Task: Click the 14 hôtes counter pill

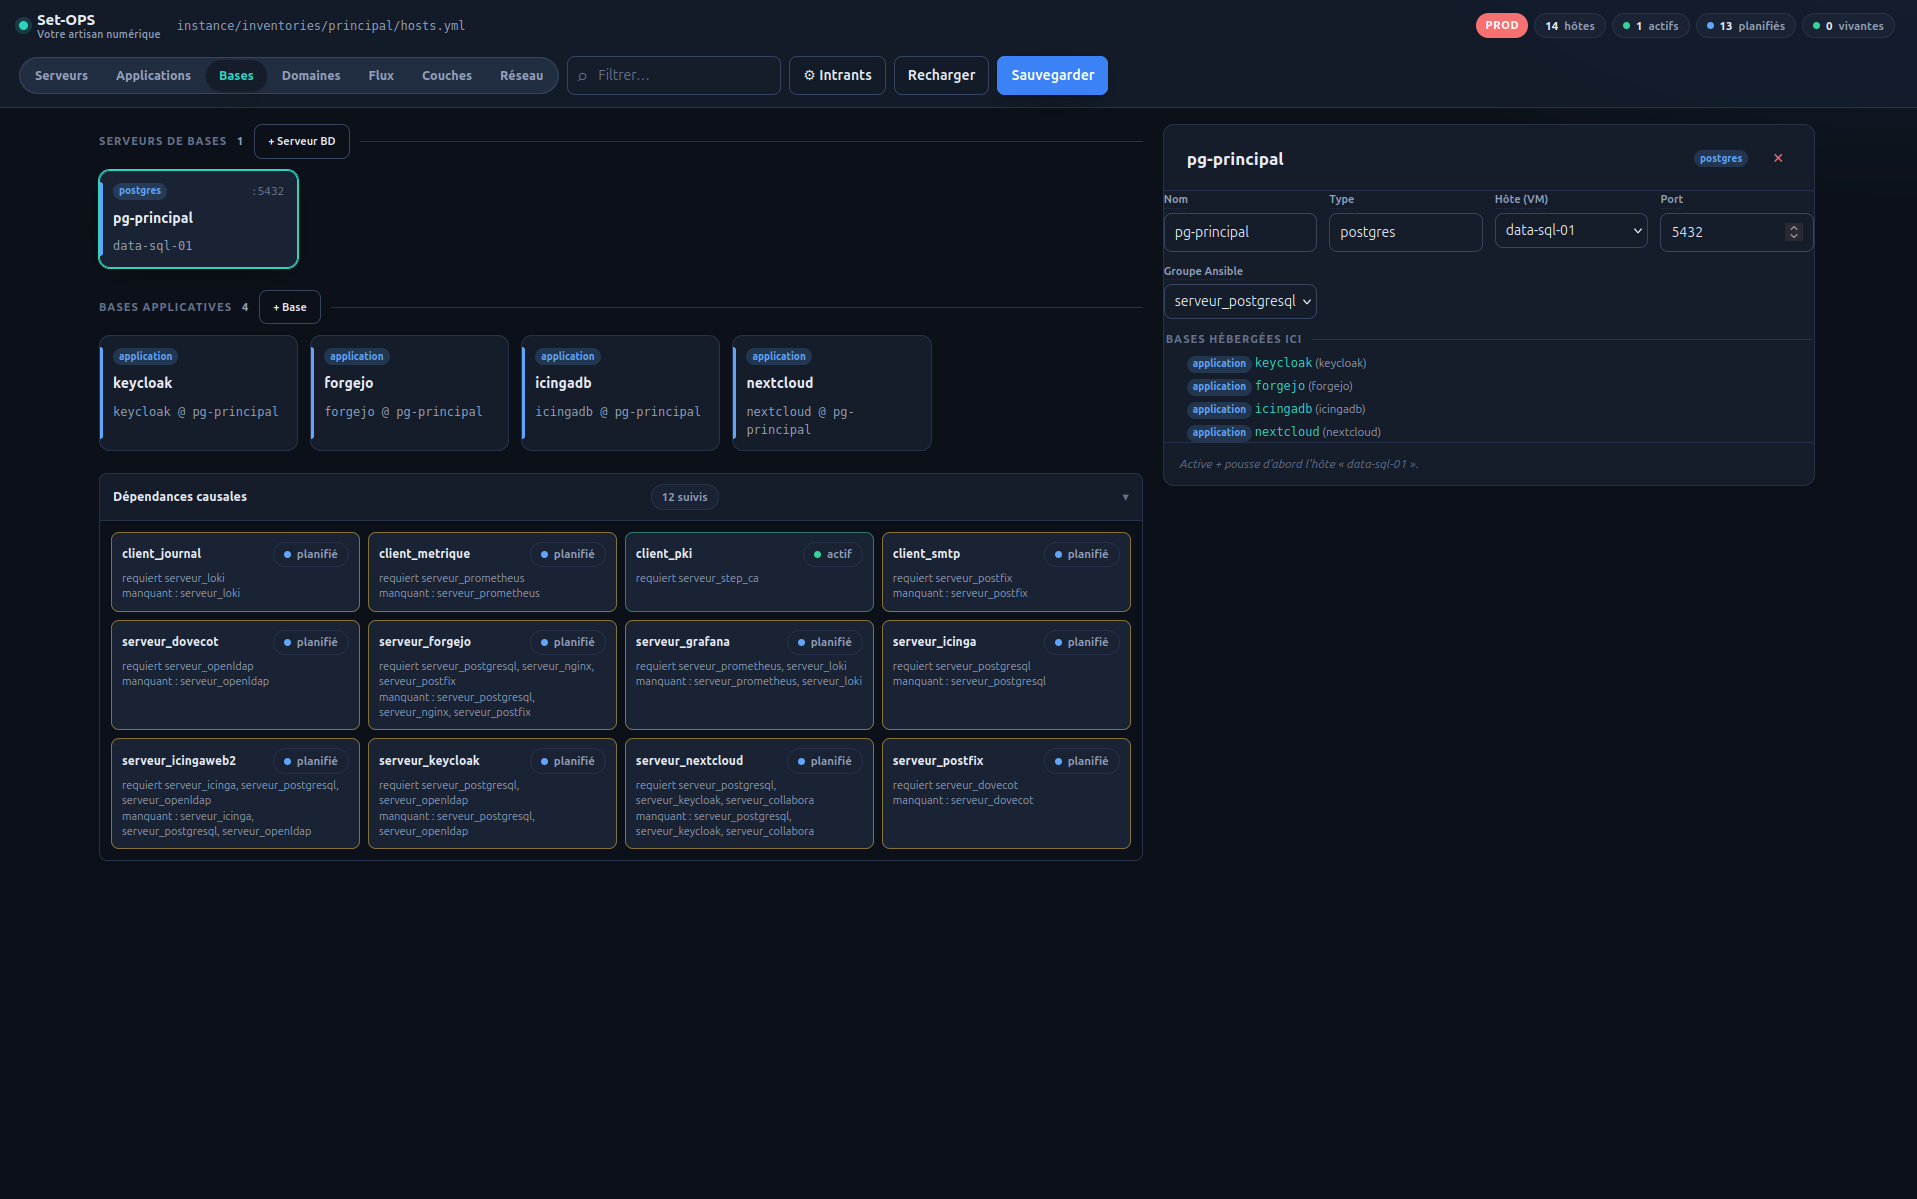Action: pos(1570,26)
